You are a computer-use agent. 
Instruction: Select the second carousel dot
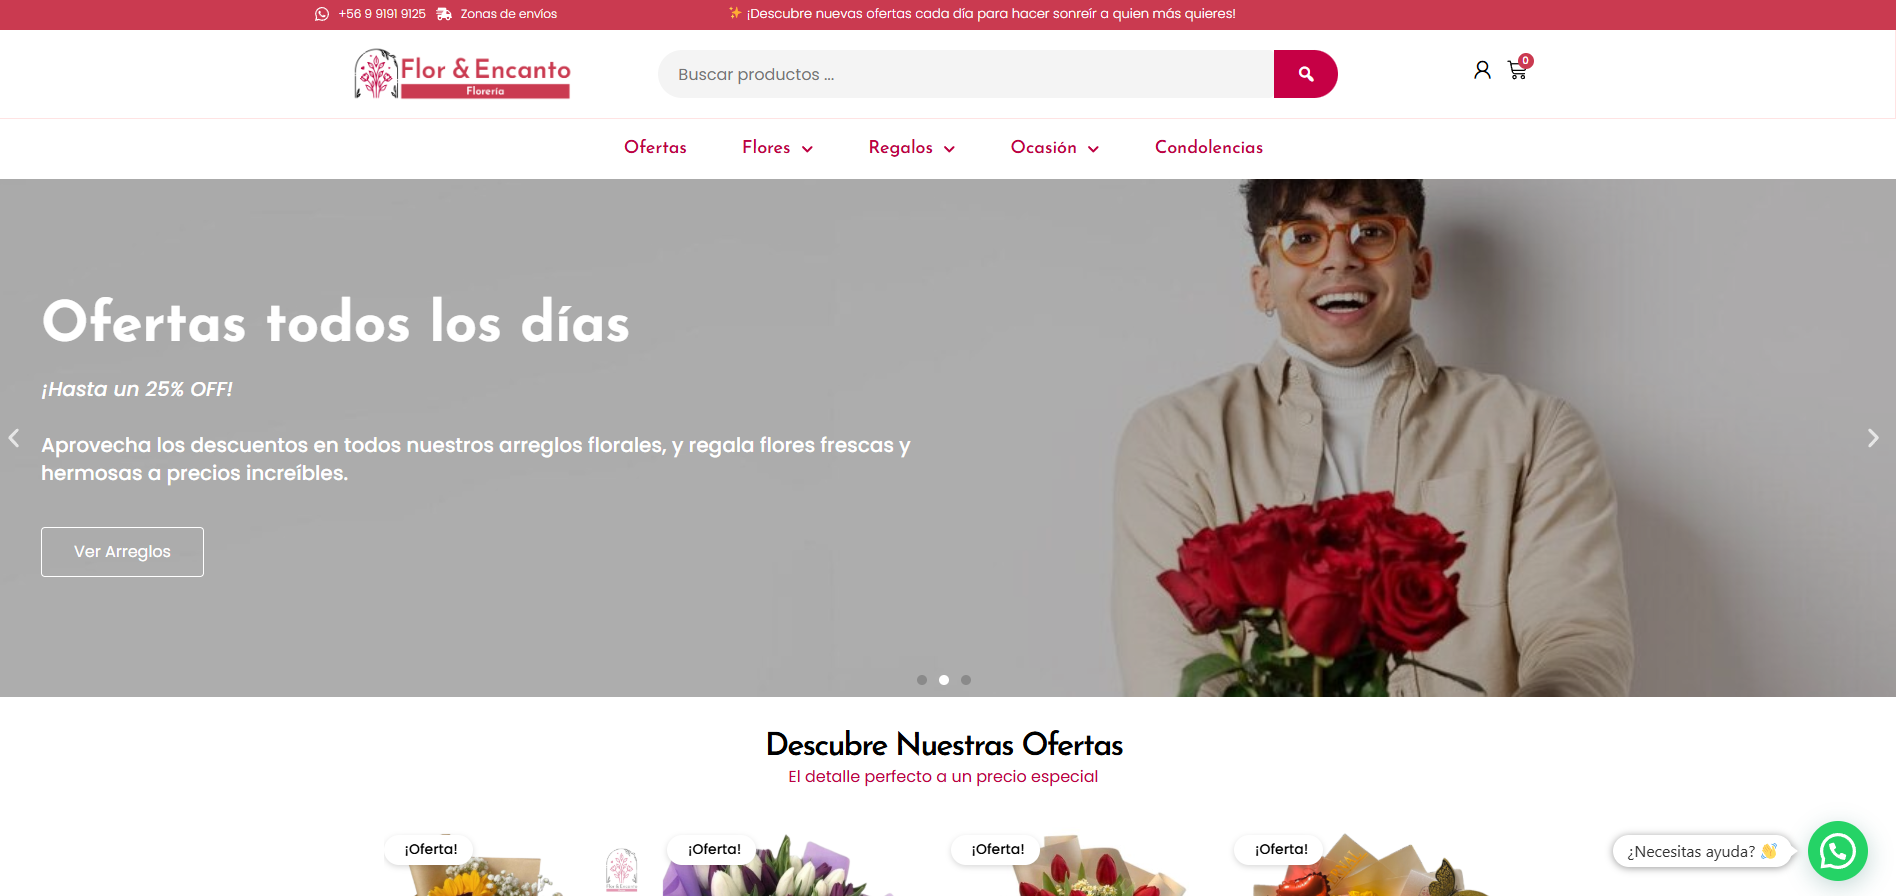click(x=944, y=680)
